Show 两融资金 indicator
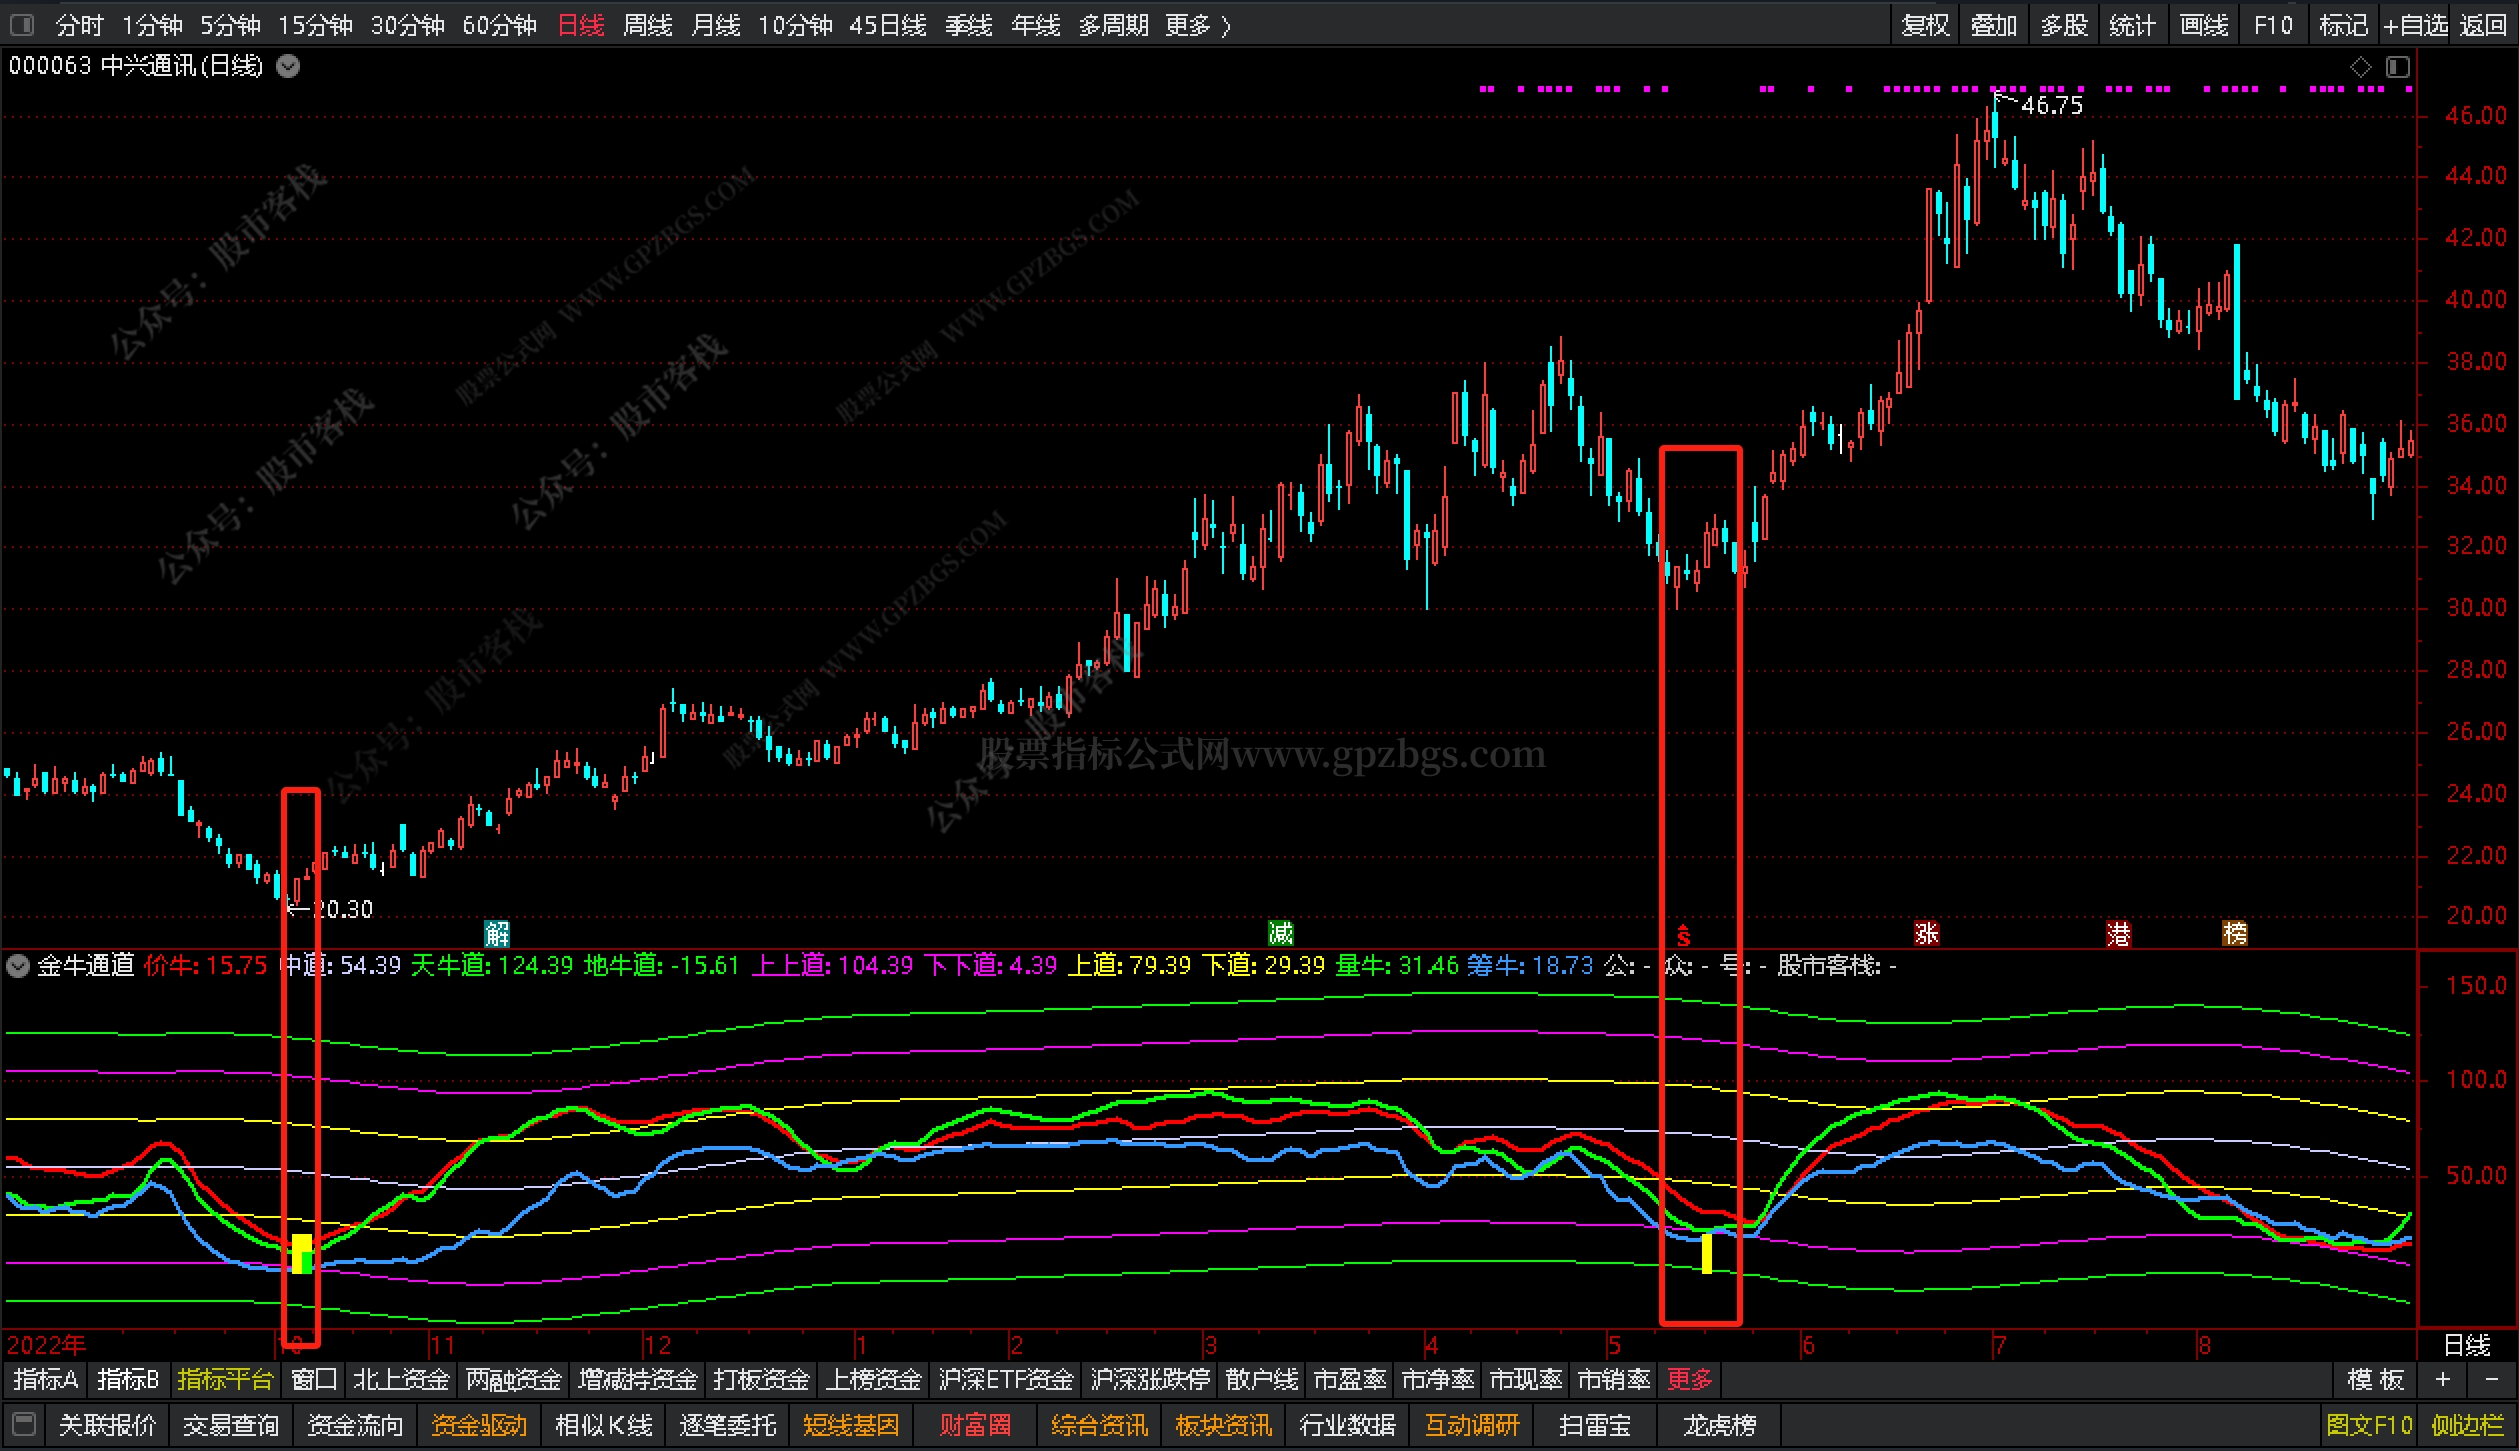The width and height of the screenshot is (2519, 1451). [x=514, y=1380]
